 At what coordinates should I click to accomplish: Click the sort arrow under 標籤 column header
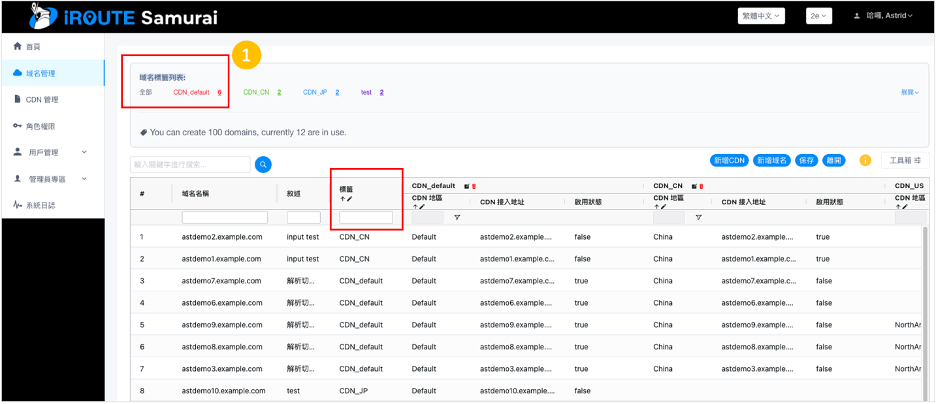[343, 199]
